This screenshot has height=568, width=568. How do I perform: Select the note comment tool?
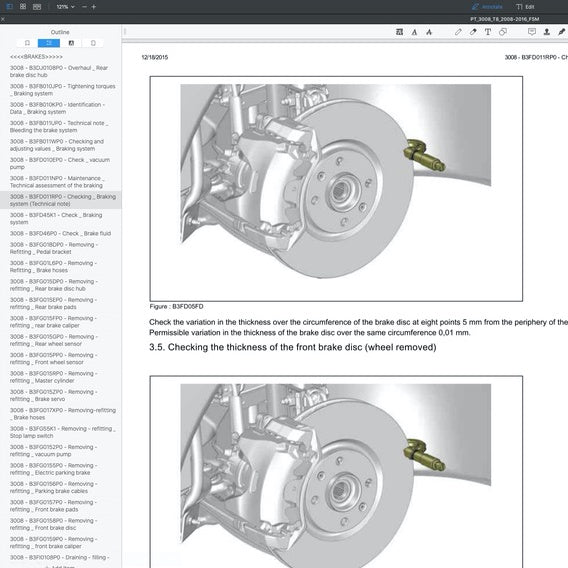pos(532,32)
